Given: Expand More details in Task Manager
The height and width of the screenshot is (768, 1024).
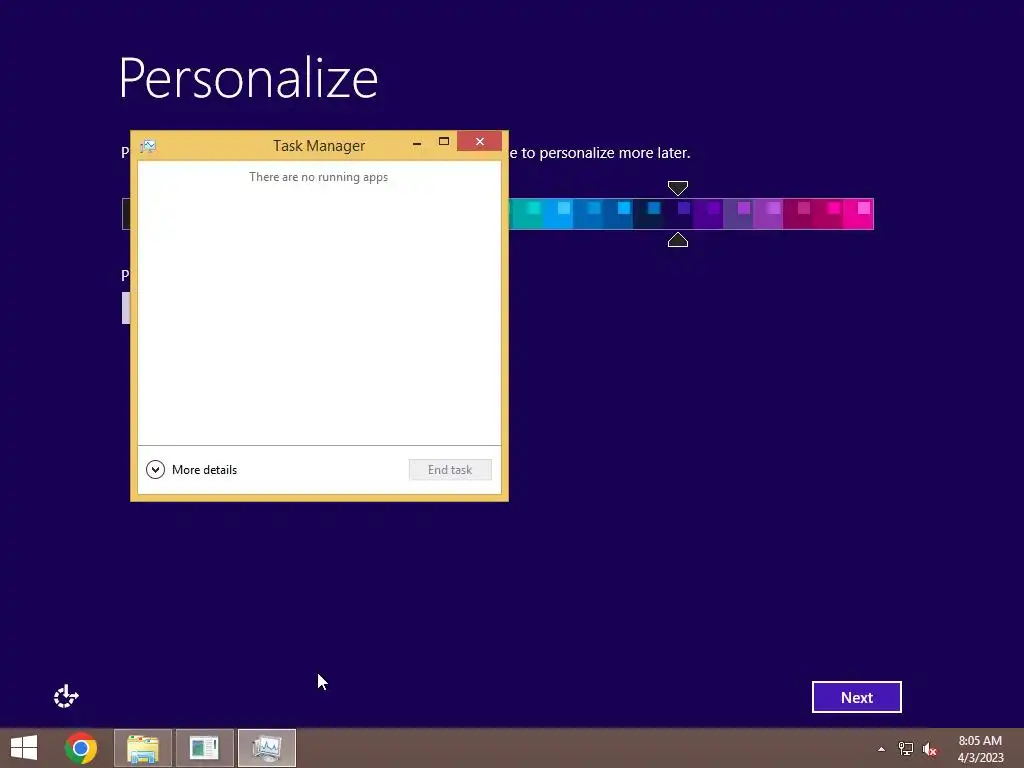Looking at the screenshot, I should (x=191, y=470).
